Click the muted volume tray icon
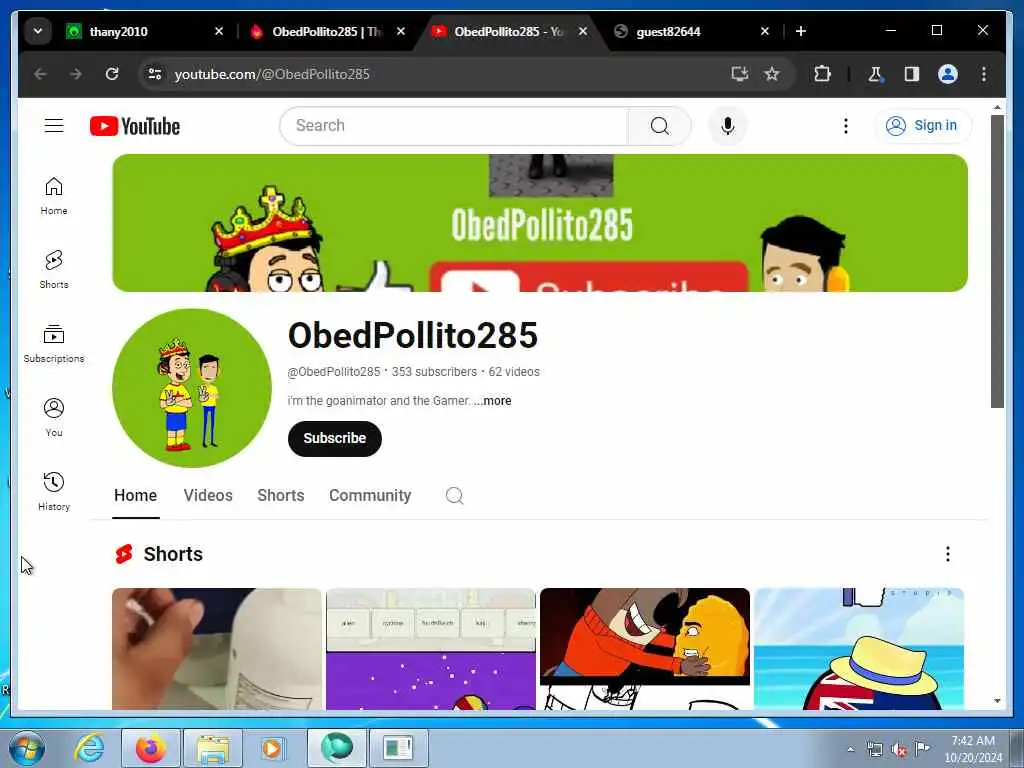The image size is (1024, 768). click(899, 749)
